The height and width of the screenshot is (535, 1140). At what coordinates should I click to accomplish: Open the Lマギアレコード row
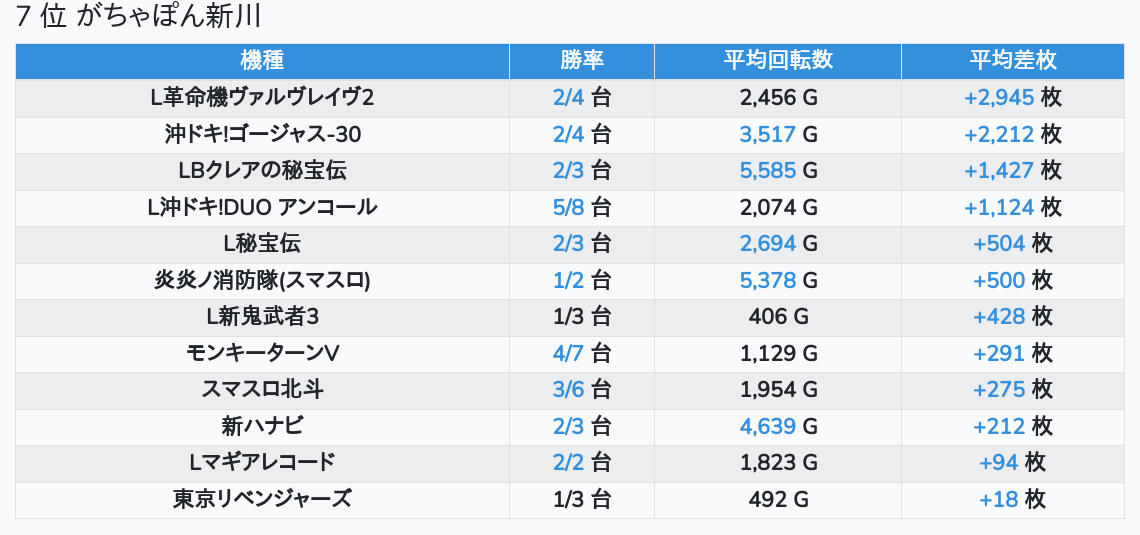[x=262, y=462]
